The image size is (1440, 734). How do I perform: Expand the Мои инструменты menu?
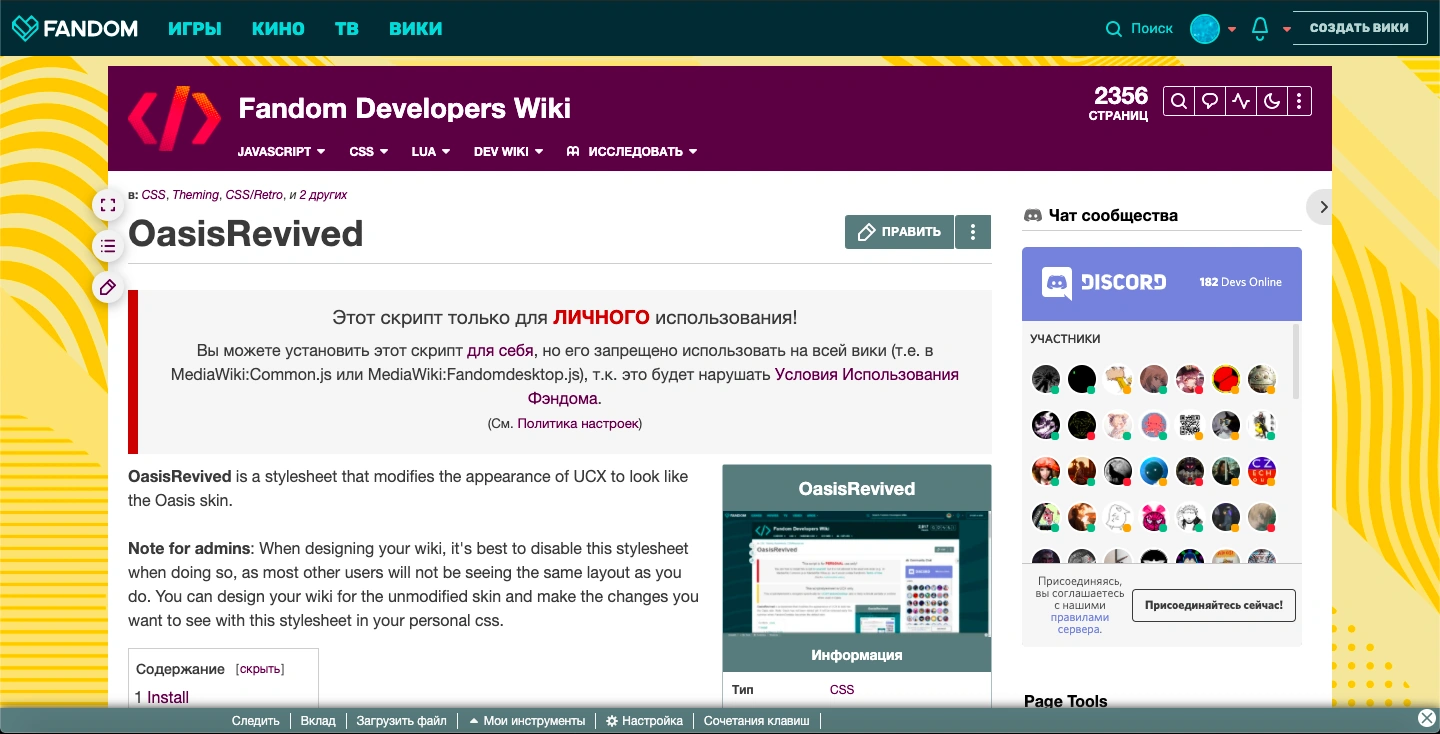click(x=526, y=721)
